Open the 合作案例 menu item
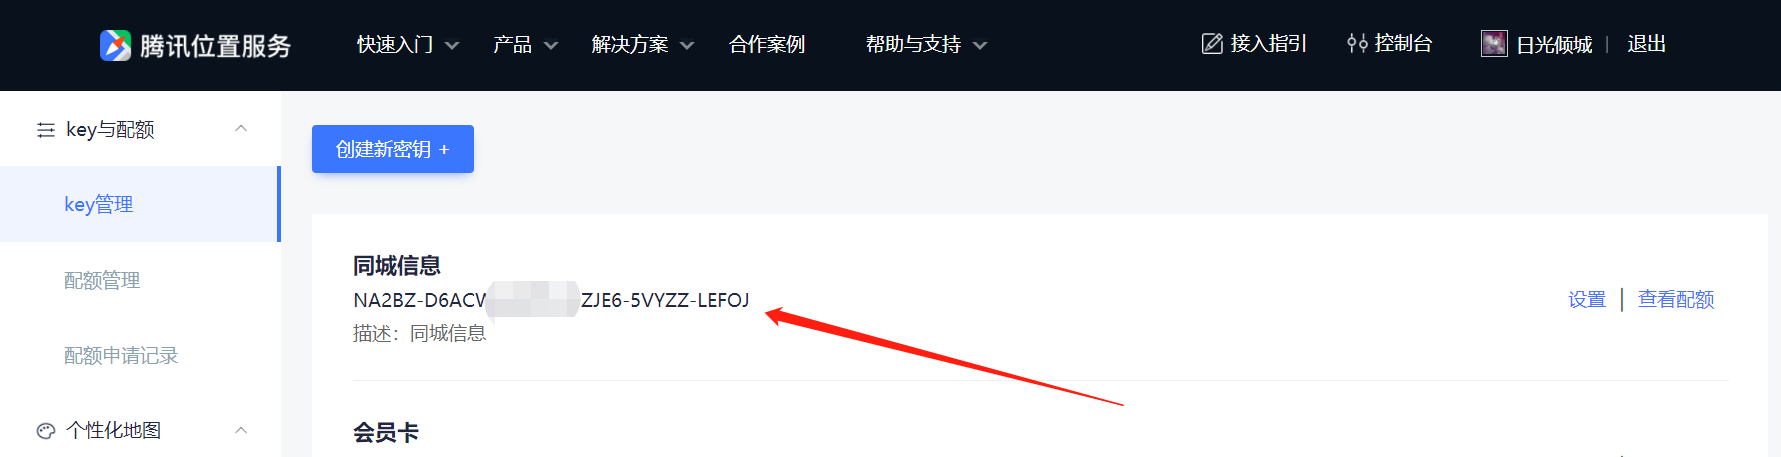The width and height of the screenshot is (1781, 457). click(x=767, y=45)
